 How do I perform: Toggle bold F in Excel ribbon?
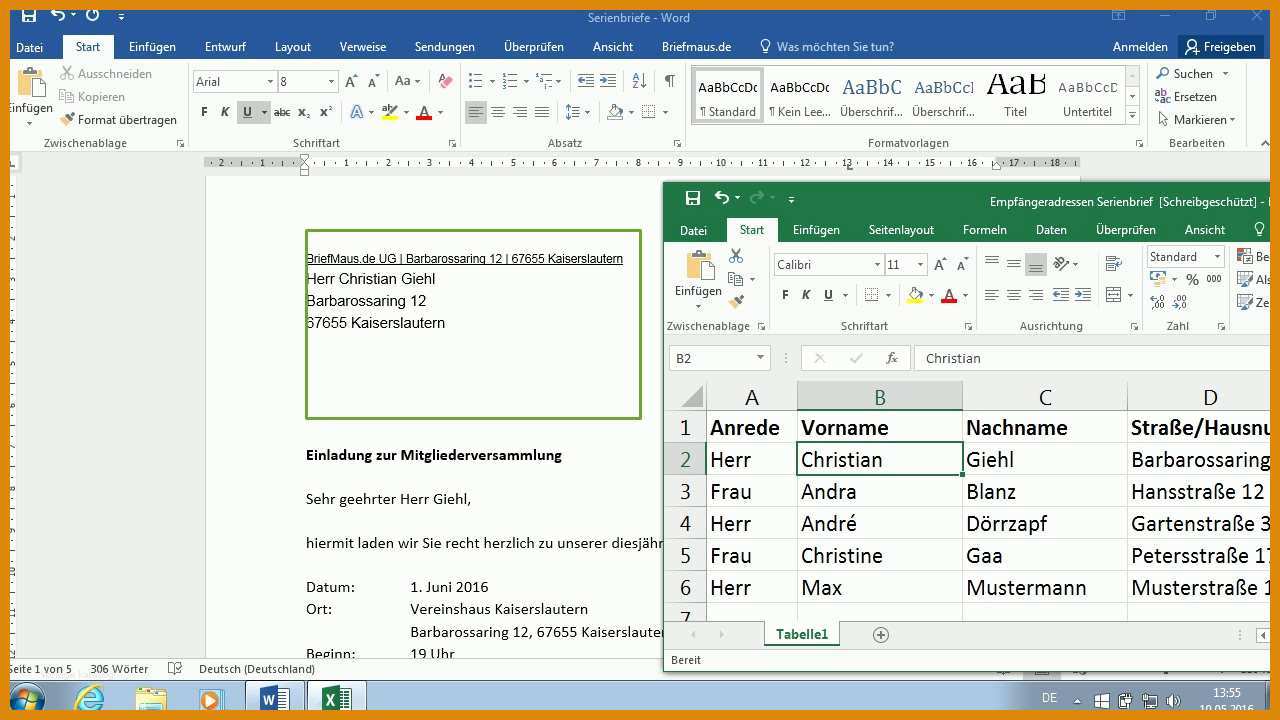click(x=785, y=295)
